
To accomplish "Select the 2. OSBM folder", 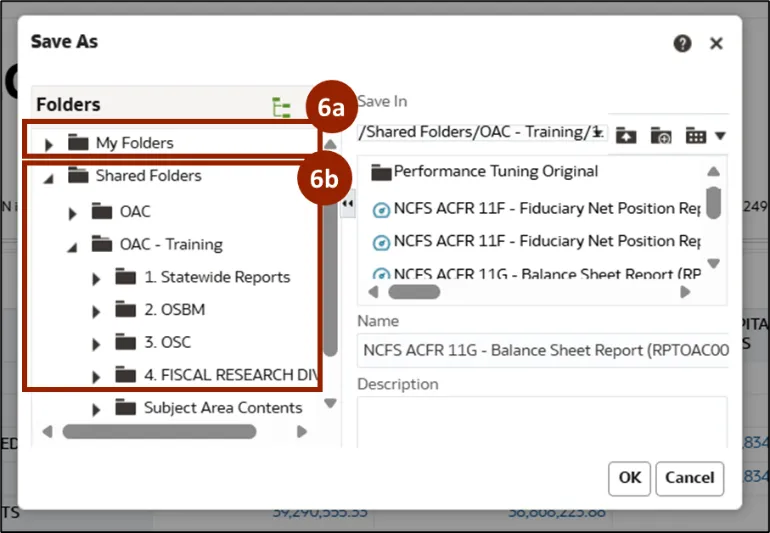I will pyautogui.click(x=174, y=310).
